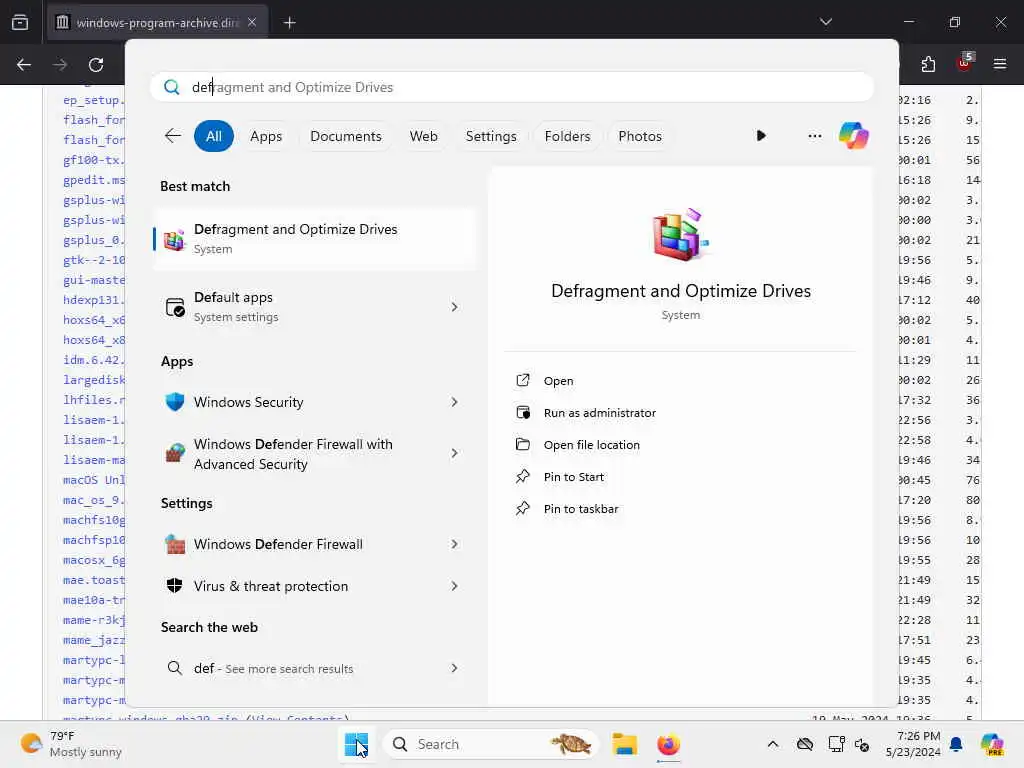Click the muted volume tray icon
Viewport: 1024px width, 768px height.
pos(862,745)
